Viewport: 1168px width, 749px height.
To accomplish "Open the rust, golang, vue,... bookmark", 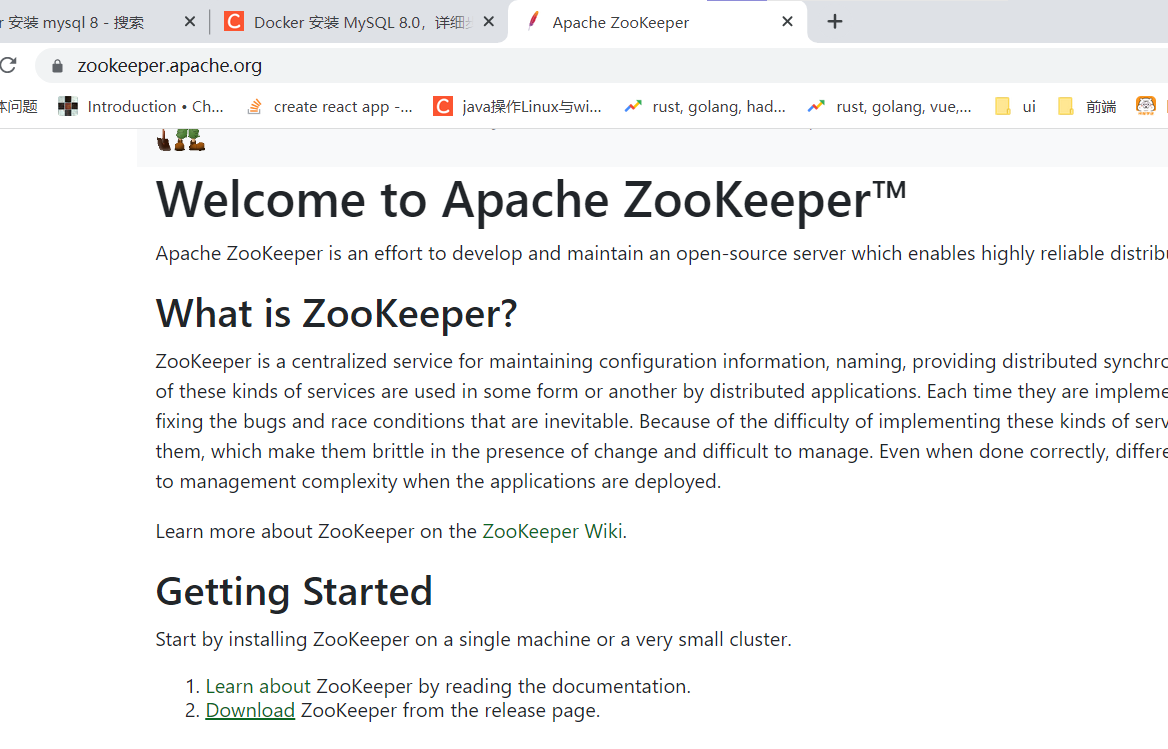I will 889,106.
